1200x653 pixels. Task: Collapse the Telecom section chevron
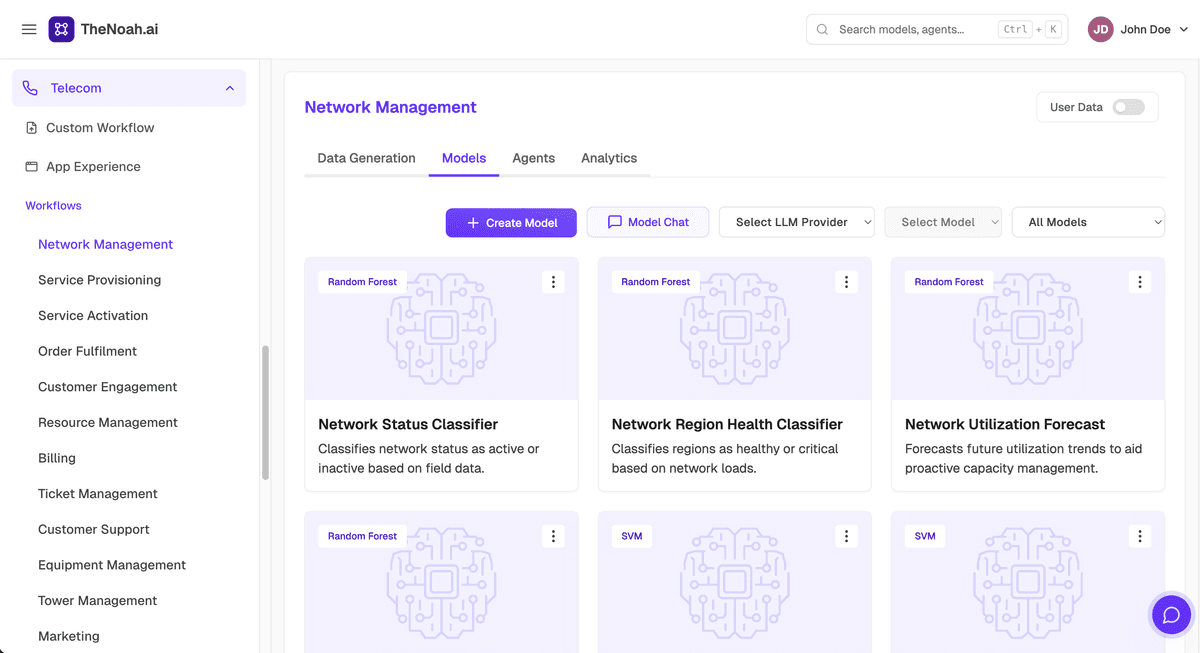pos(230,88)
